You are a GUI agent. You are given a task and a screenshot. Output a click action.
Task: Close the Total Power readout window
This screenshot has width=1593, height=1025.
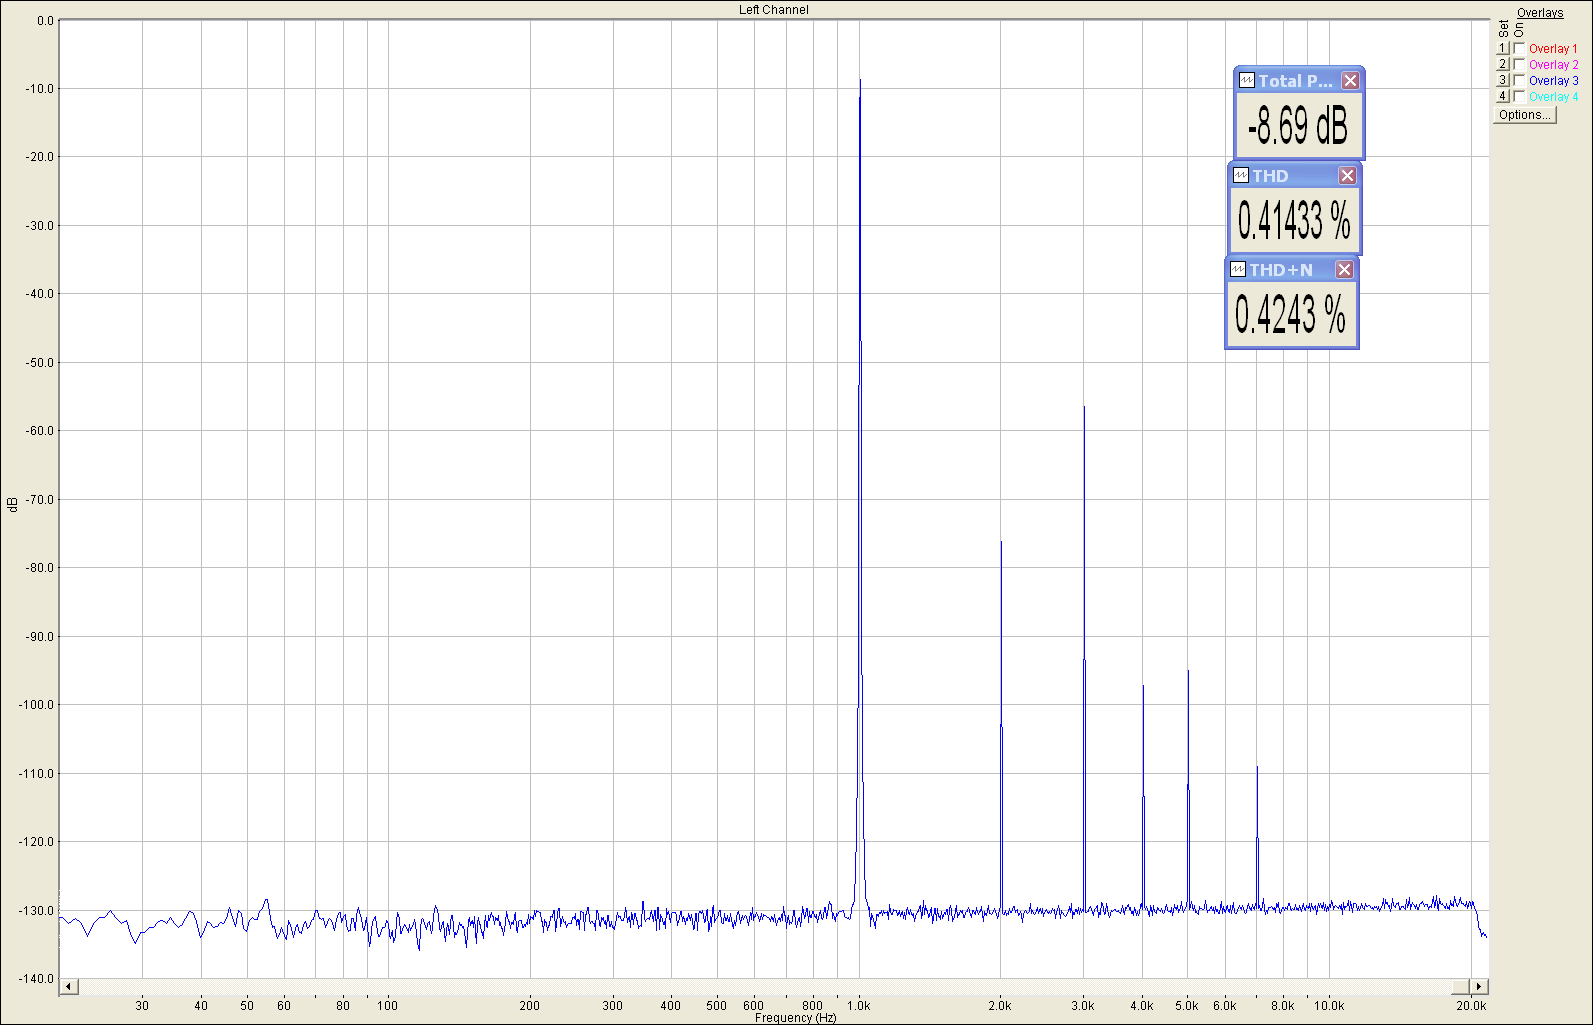1350,81
